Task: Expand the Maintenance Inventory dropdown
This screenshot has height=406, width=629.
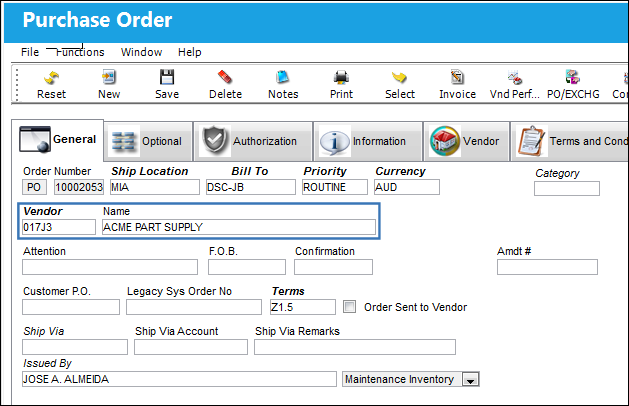Action: 471,379
